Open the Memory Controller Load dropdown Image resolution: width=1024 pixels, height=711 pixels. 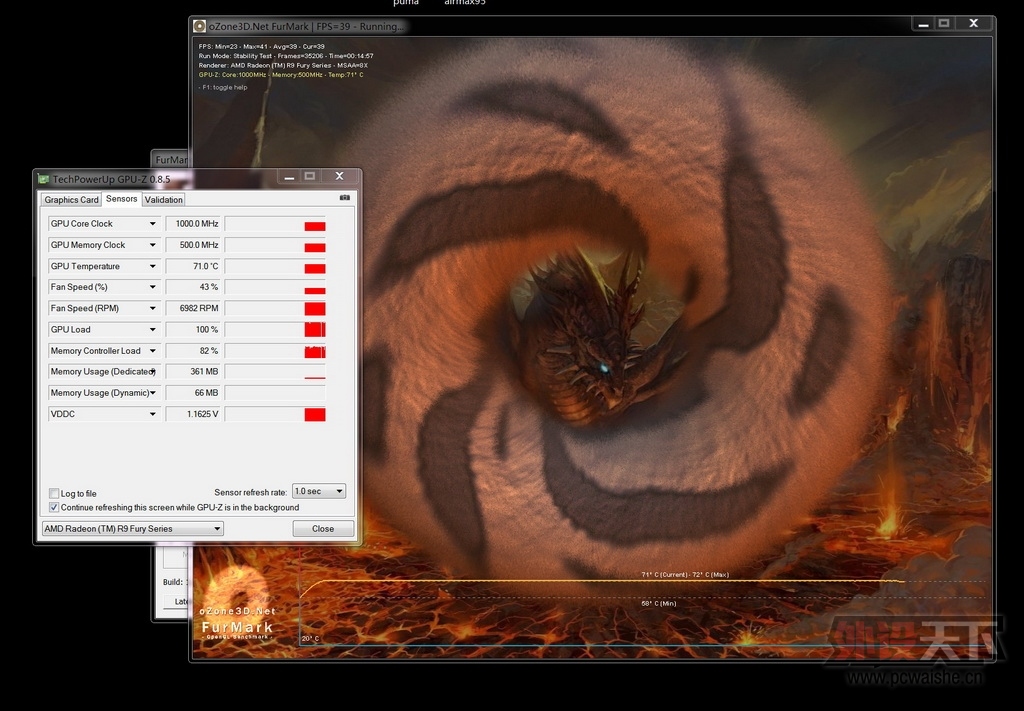153,351
